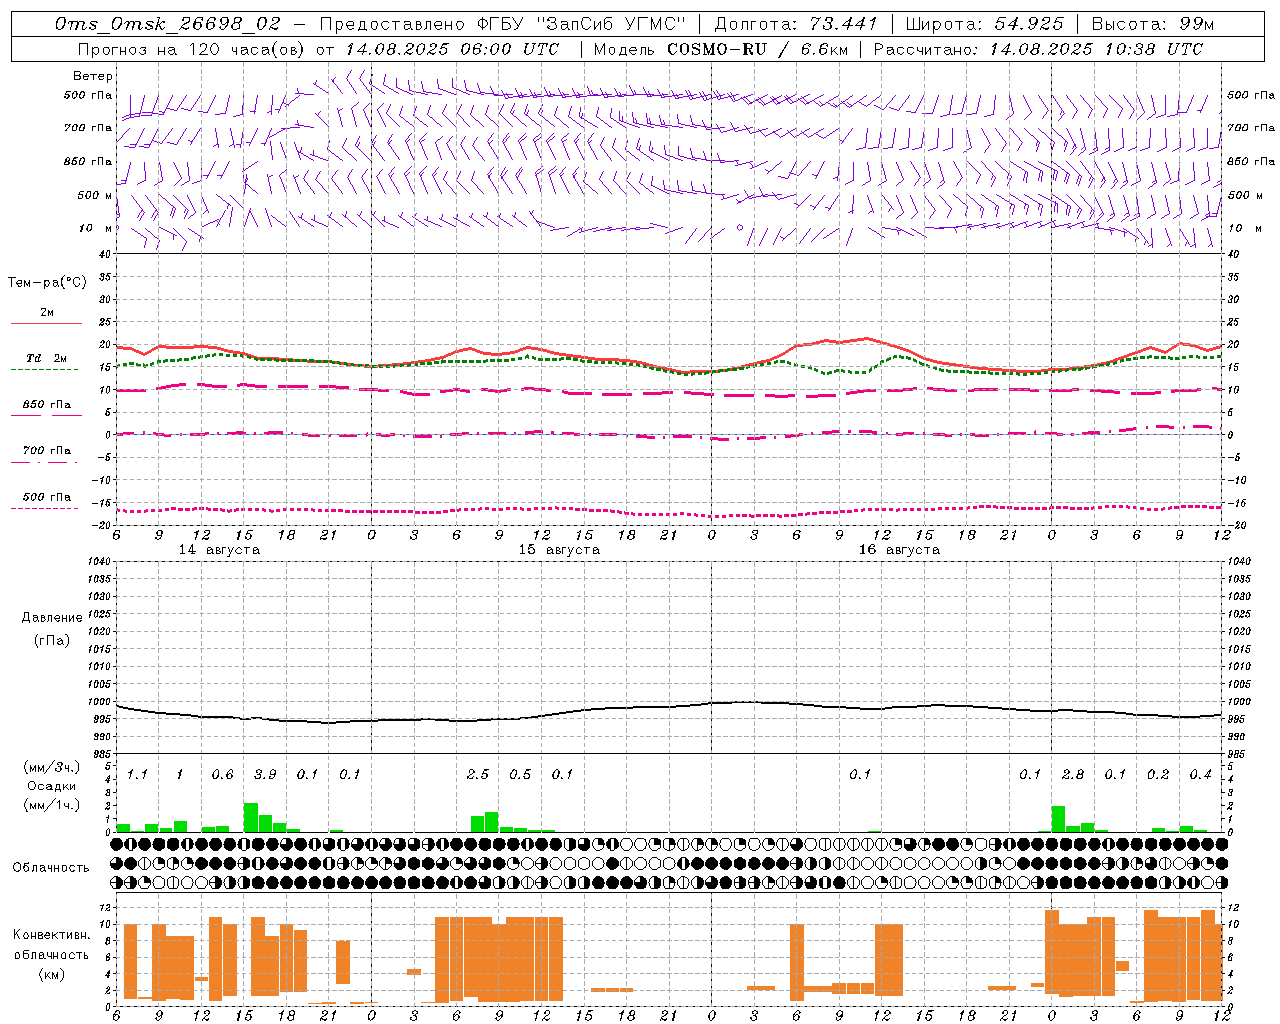Click the Тем-ра(°C) axis label
Screen dimensions: 1280x1024
pos(47,282)
